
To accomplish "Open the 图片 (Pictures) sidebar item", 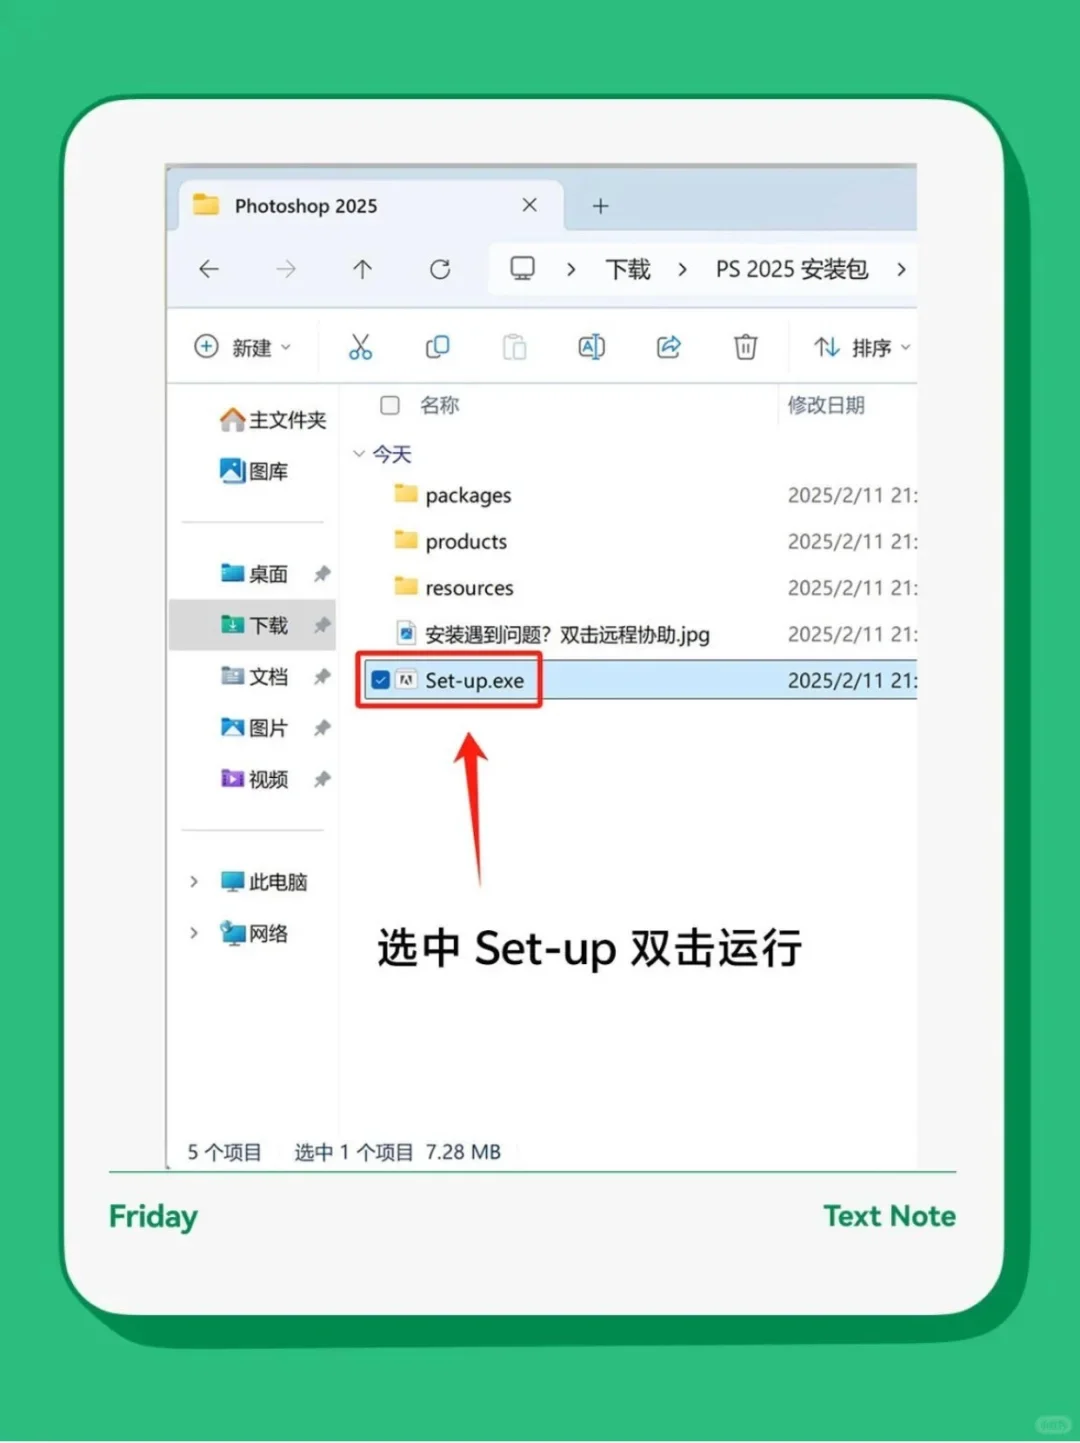I will (268, 728).
